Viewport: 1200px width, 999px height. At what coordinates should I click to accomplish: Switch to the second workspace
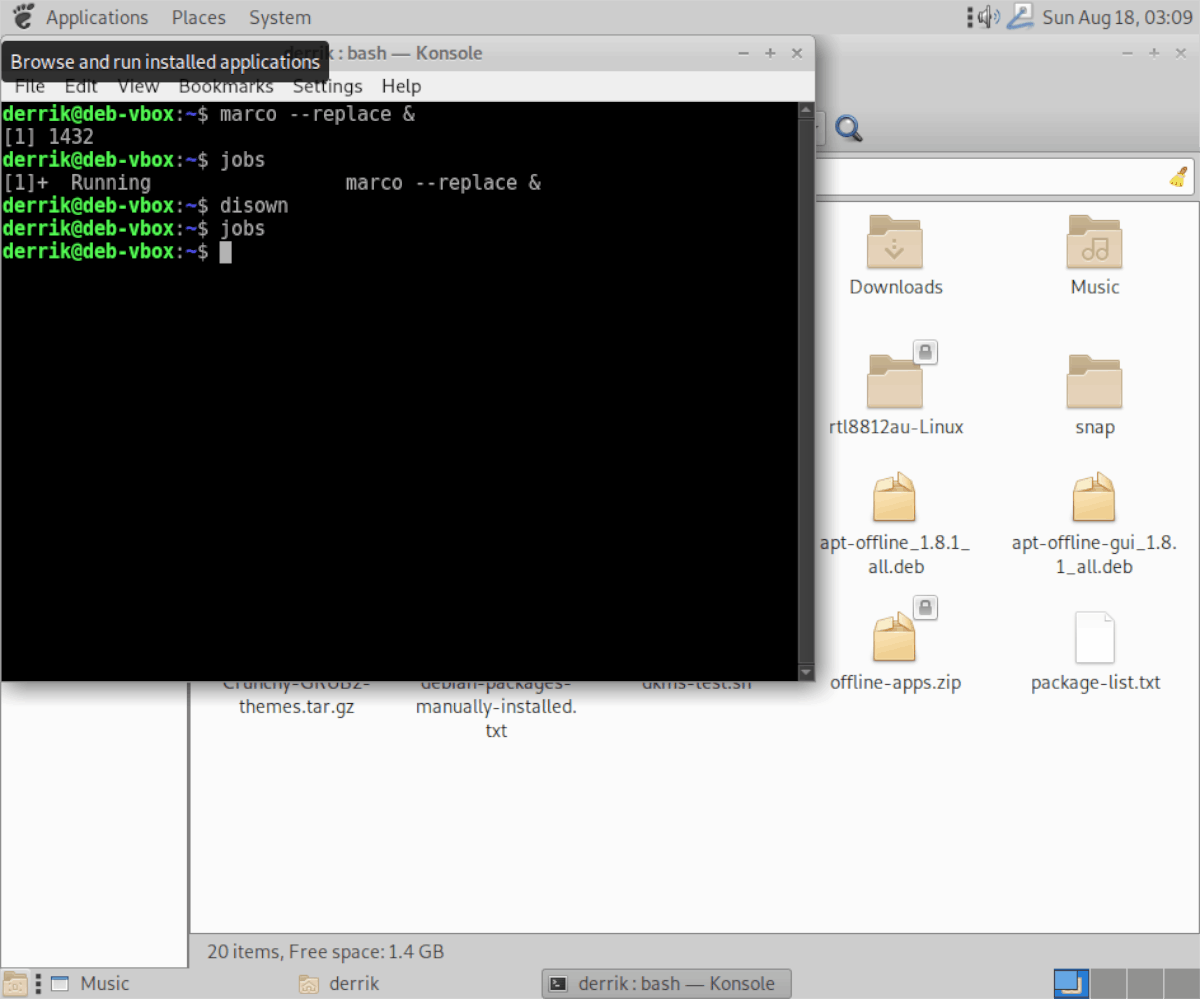click(1108, 983)
